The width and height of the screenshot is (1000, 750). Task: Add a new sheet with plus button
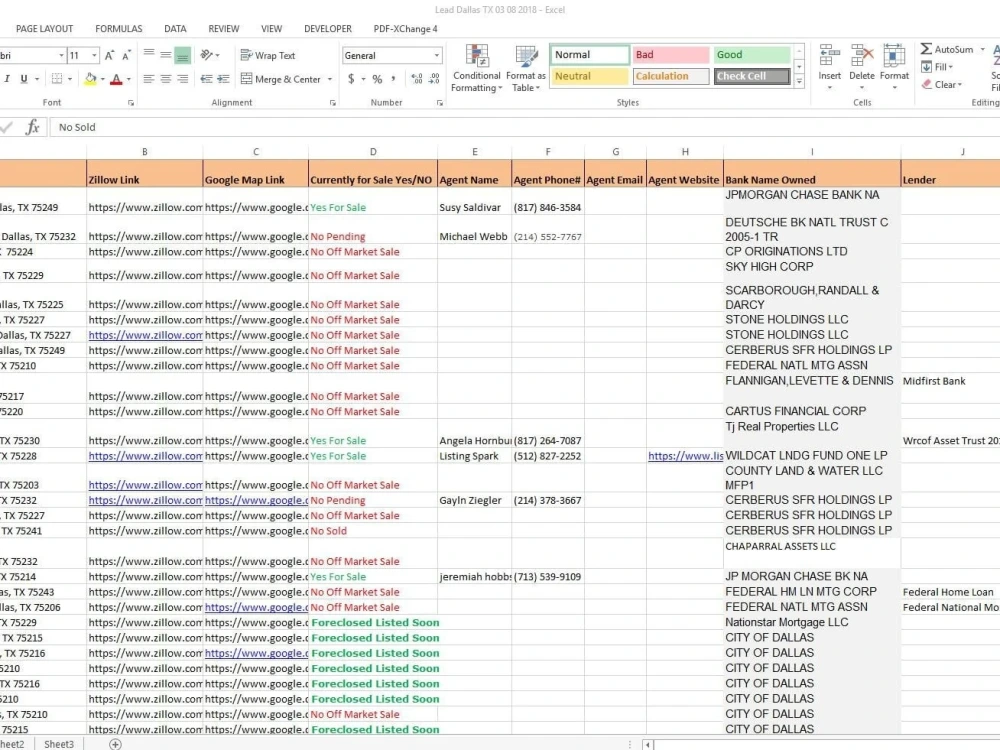pos(115,744)
